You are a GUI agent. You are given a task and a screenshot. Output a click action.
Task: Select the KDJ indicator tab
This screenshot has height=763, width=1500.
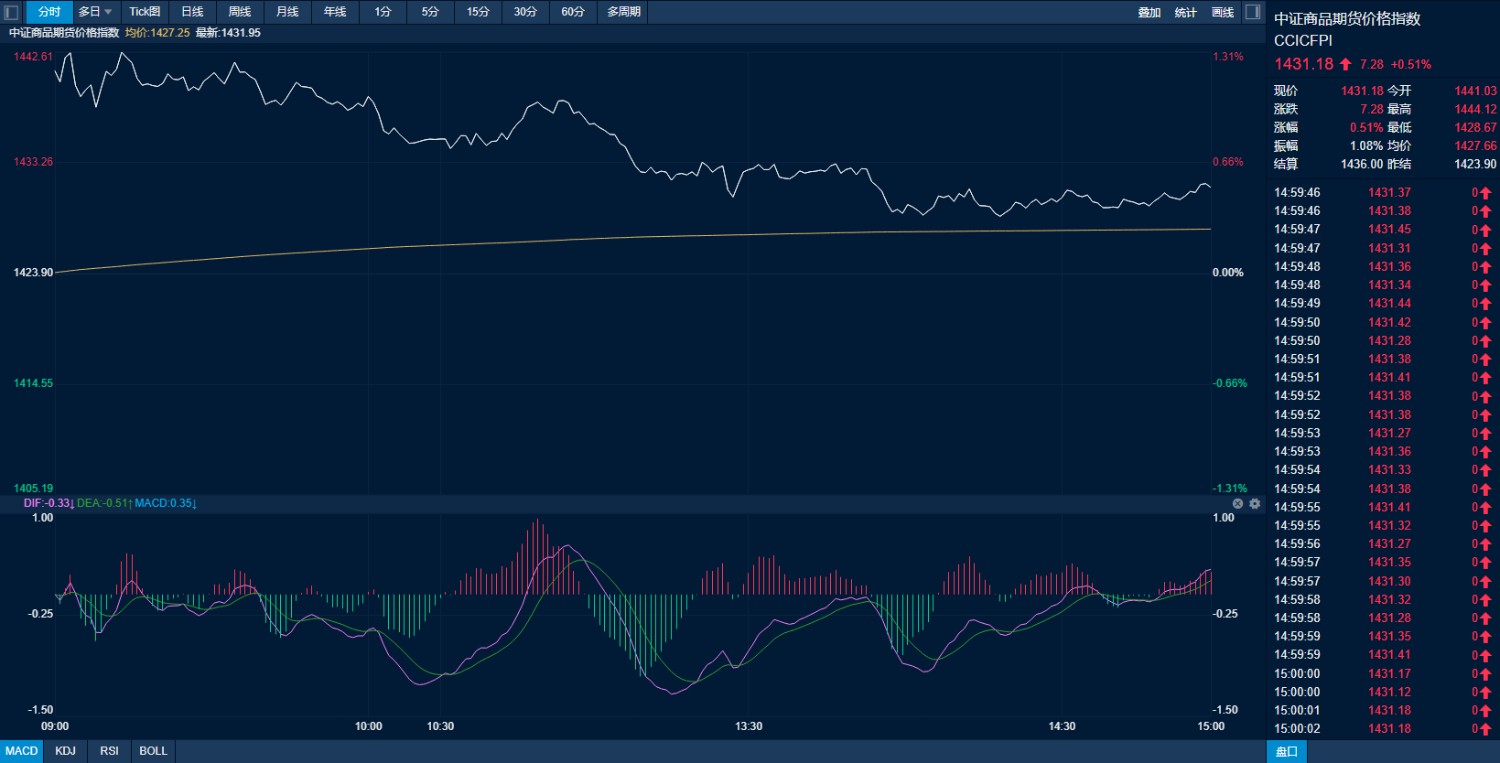coord(66,751)
